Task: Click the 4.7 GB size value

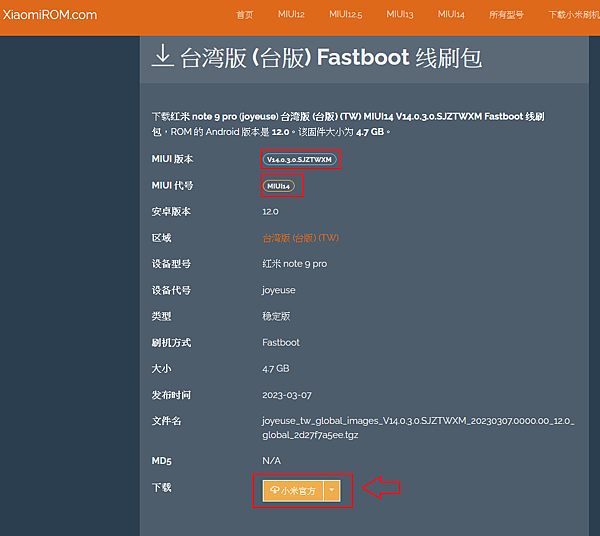Action: [x=276, y=368]
